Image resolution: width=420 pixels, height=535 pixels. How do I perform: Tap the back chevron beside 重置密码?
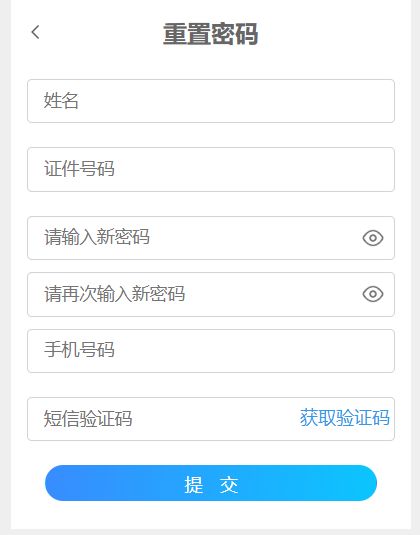[35, 32]
